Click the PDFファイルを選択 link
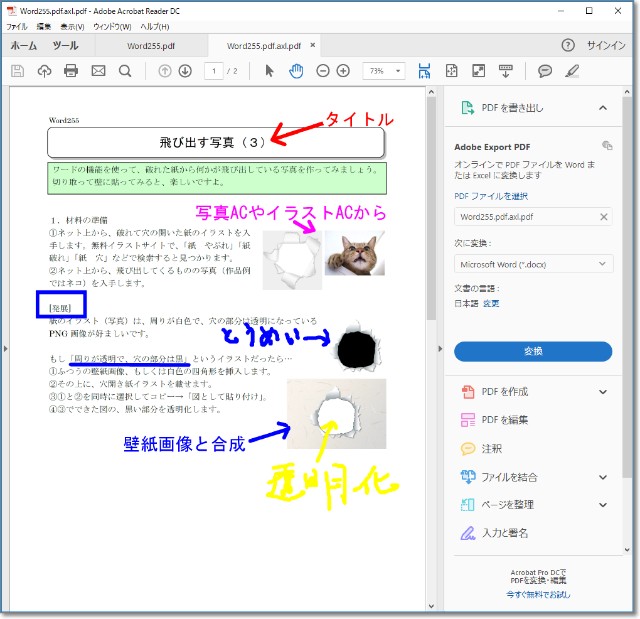 491,196
